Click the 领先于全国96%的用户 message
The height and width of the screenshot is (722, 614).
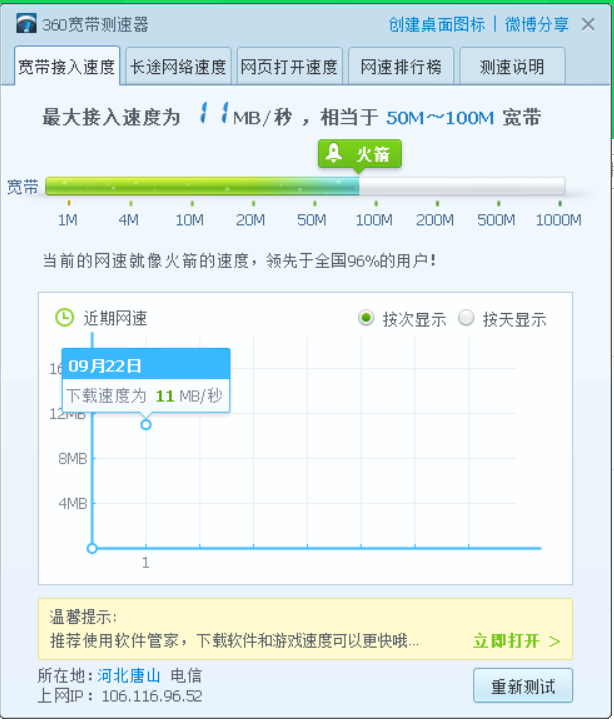click(x=351, y=261)
